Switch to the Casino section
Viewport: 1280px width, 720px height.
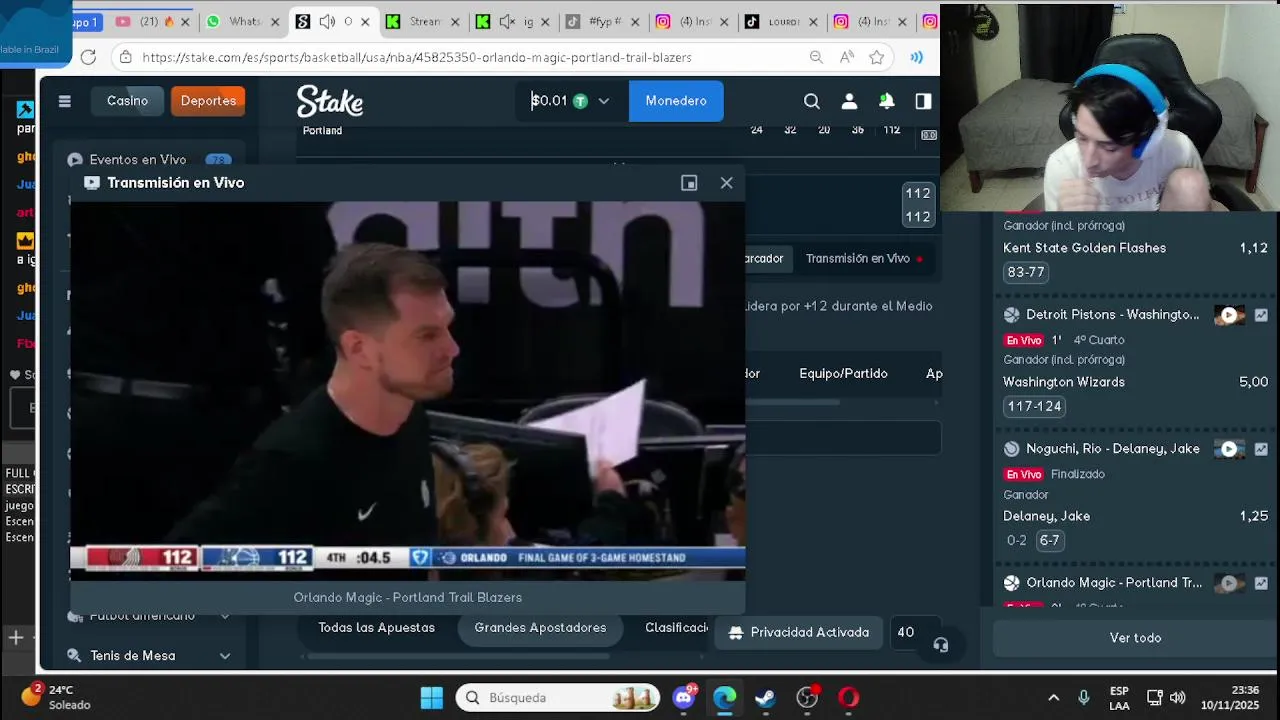(127, 101)
